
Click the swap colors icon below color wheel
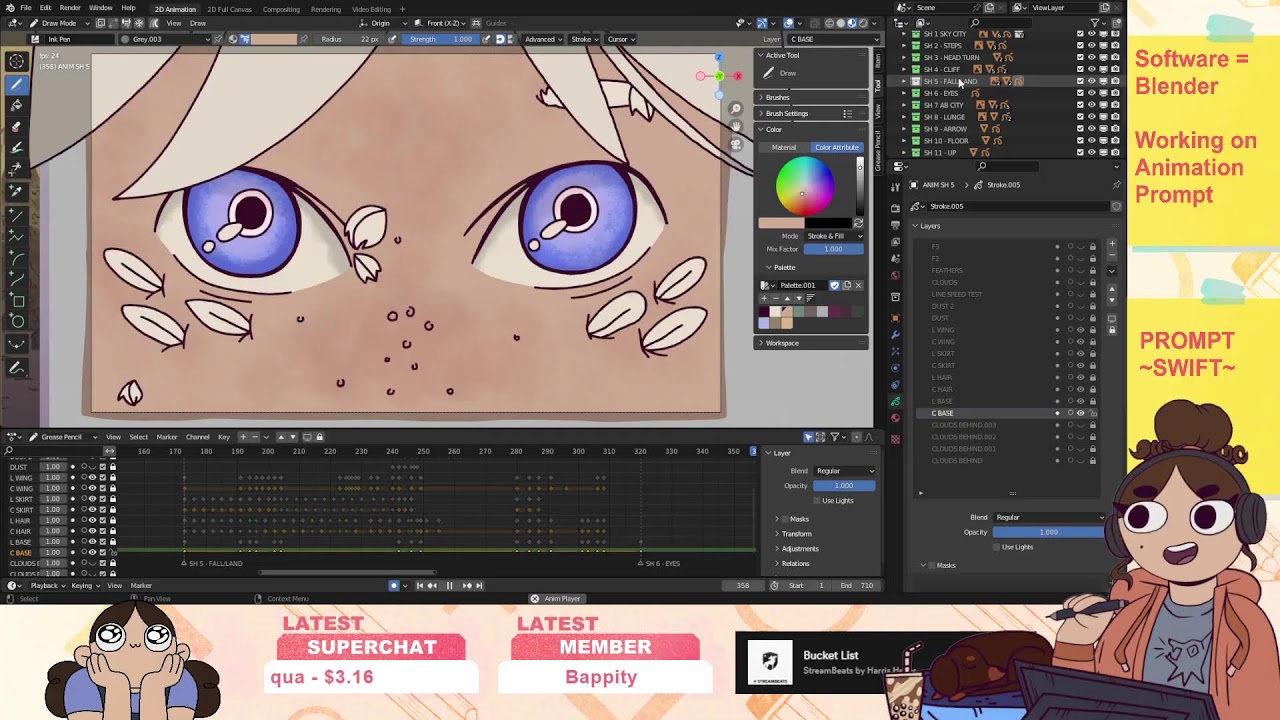(858, 223)
